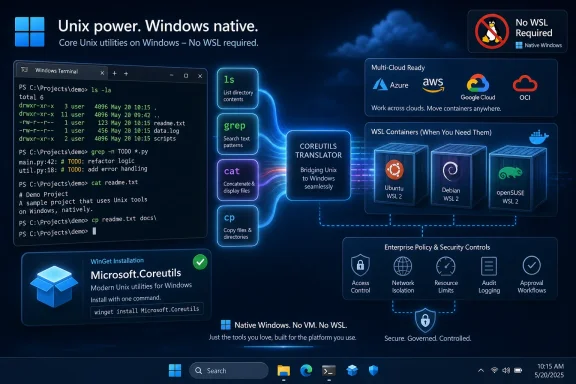This screenshot has height=384, width=576.
Task: Click the Coreutils Translator box
Action: click(318, 165)
